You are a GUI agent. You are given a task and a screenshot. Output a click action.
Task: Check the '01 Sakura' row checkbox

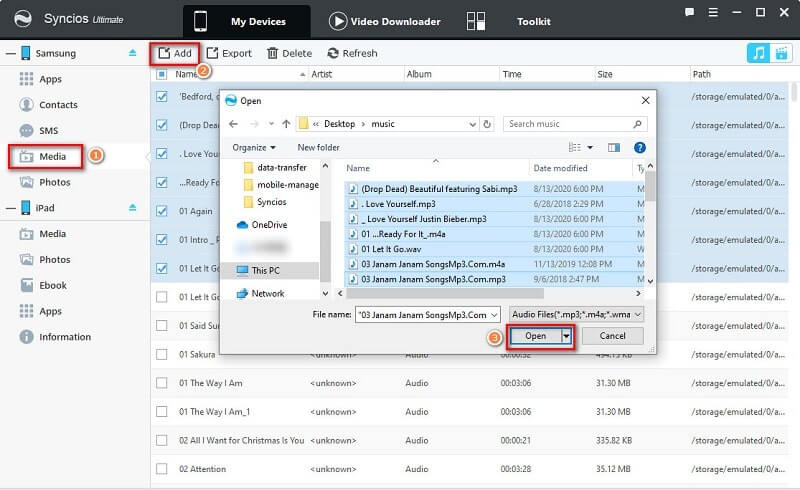[162, 354]
